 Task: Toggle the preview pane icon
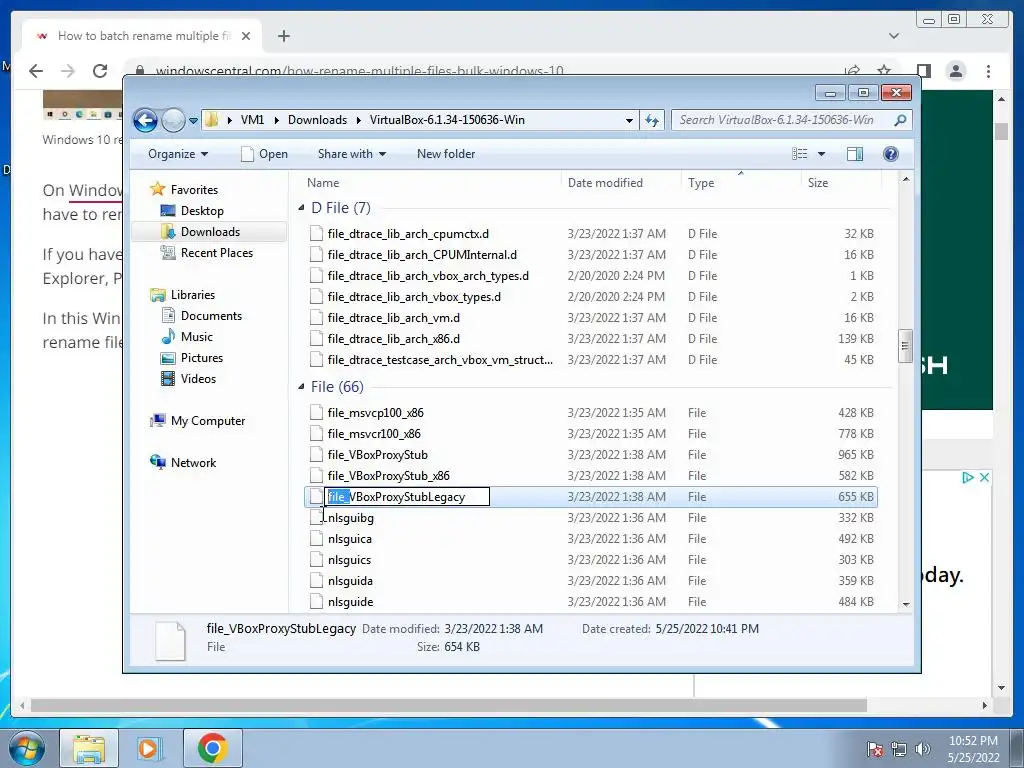click(855, 153)
